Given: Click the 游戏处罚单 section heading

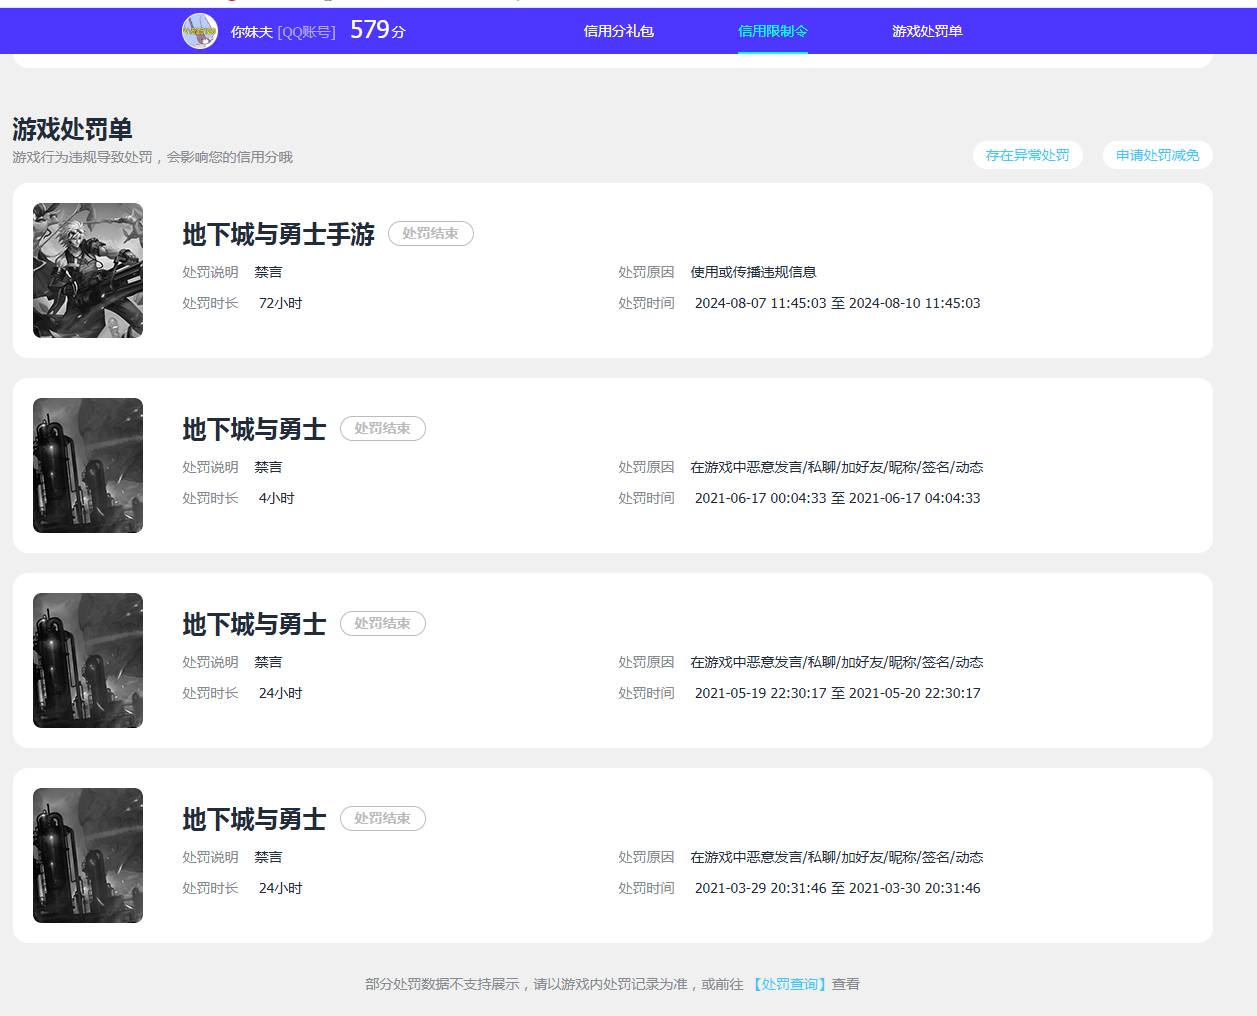Looking at the screenshot, I should [x=72, y=129].
